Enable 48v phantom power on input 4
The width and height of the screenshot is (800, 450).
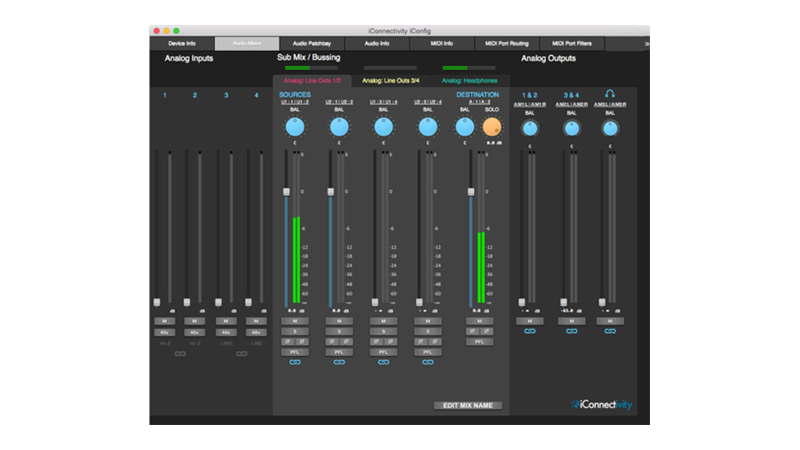click(x=256, y=333)
